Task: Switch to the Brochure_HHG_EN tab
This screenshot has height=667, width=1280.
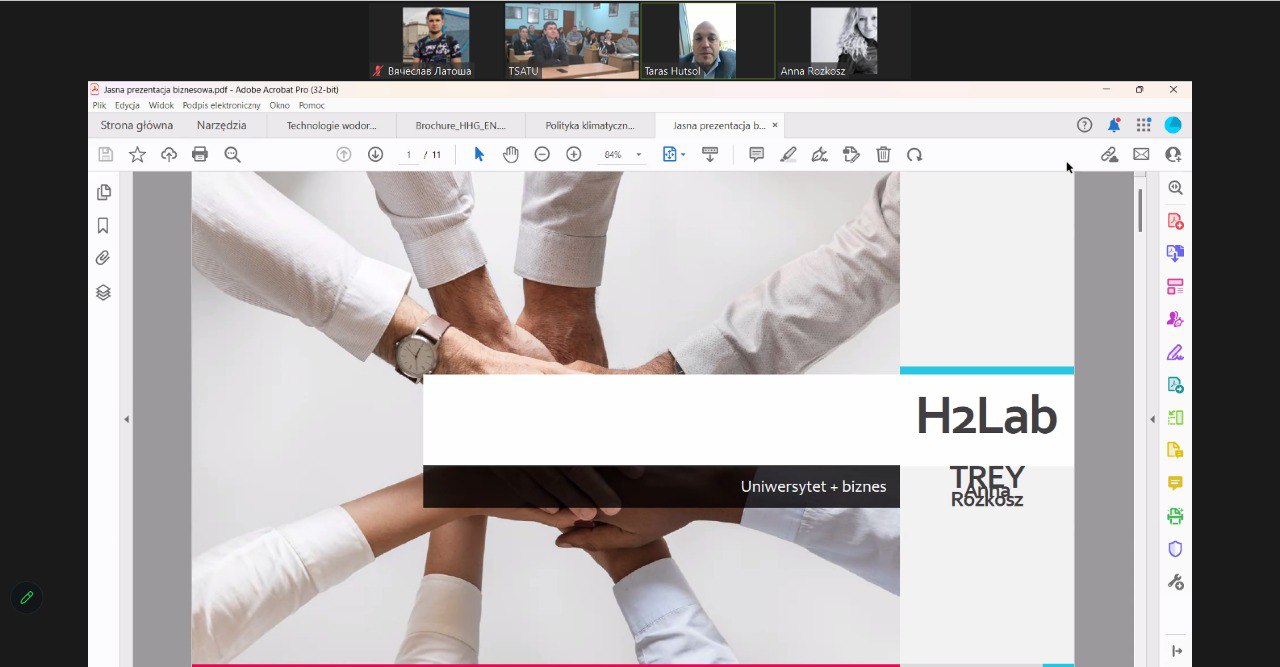Action: [461, 126]
